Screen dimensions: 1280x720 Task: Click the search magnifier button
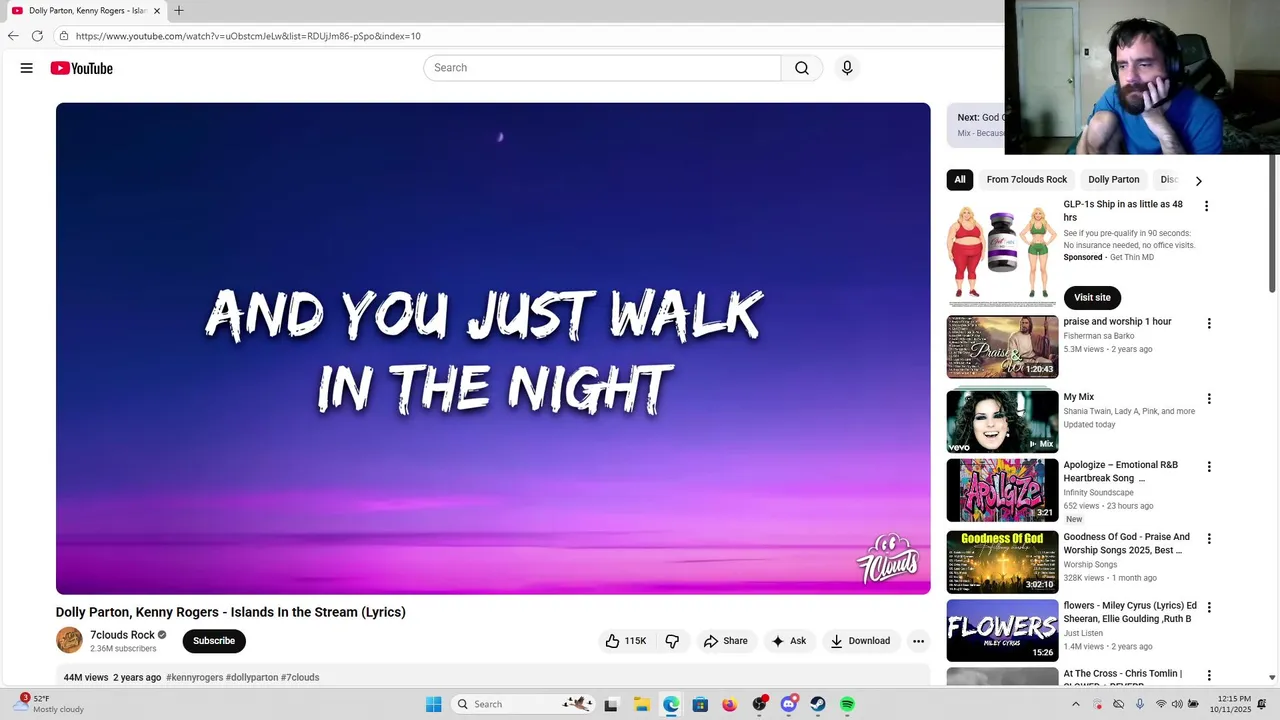point(802,68)
